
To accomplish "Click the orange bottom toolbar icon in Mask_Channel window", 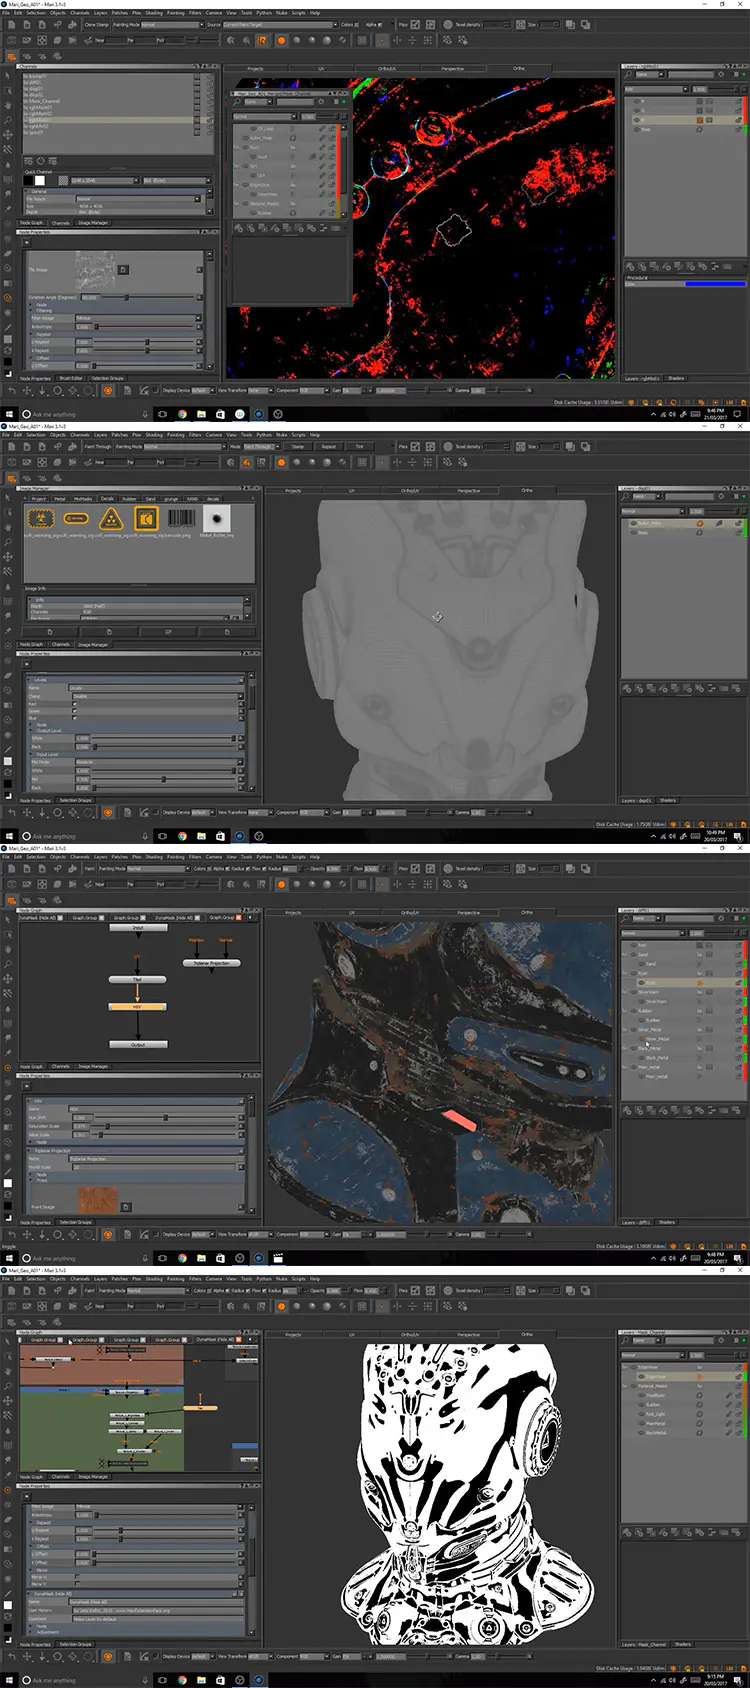I will point(108,1657).
